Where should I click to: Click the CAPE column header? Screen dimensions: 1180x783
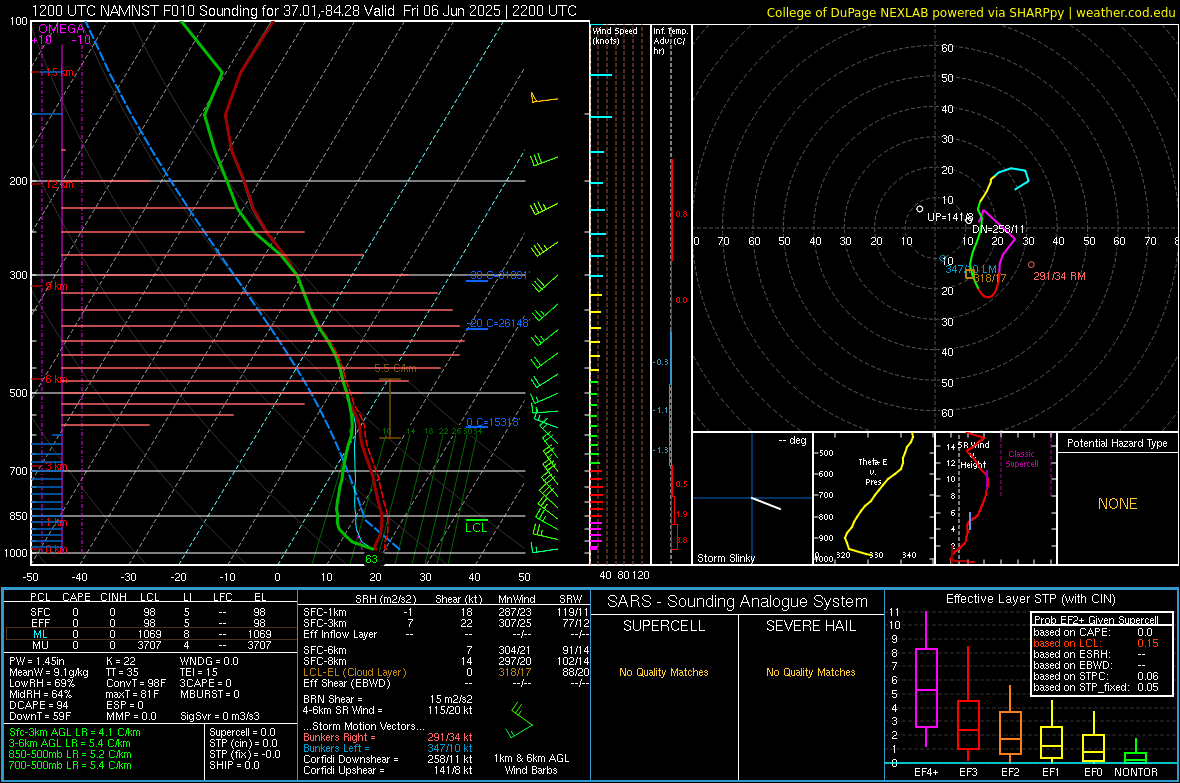point(76,597)
